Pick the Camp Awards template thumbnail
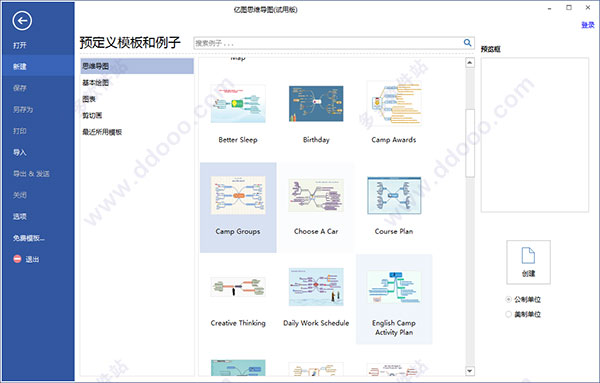Screen dimensions: 600x383 394,103
